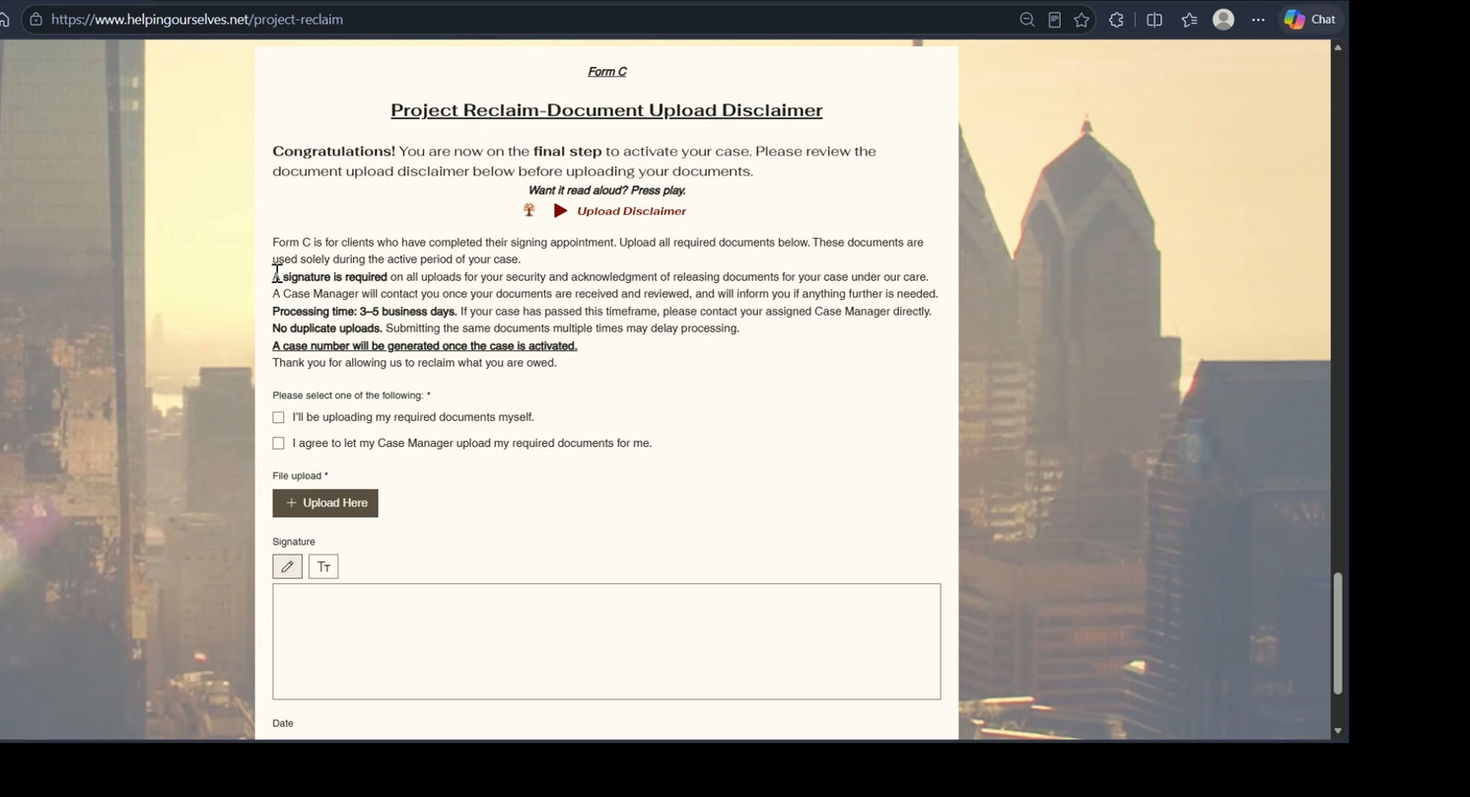The height and width of the screenshot is (797, 1470).
Task: Open the browser profile avatar
Action: click(1223, 20)
